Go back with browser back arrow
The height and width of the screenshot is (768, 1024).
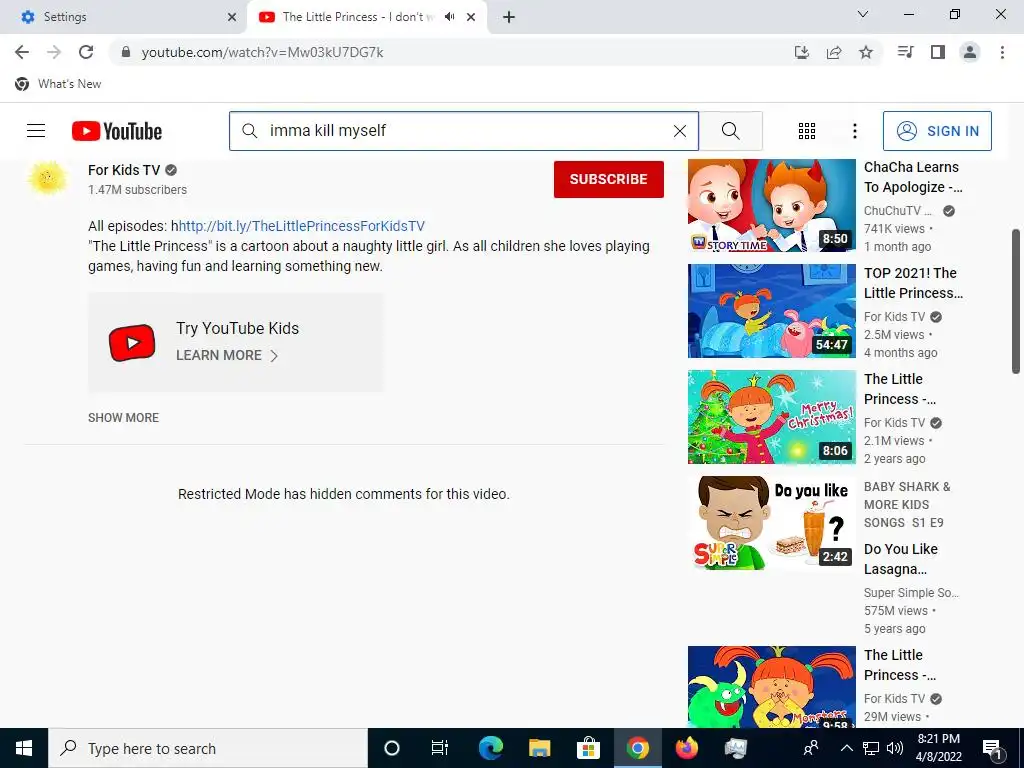[x=22, y=52]
